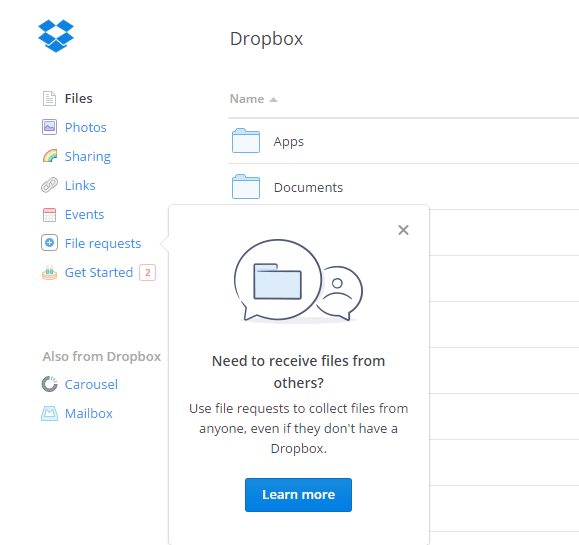This screenshot has width=579, height=545.
Task: Click the Get Started badge 2
Action: coord(147,273)
